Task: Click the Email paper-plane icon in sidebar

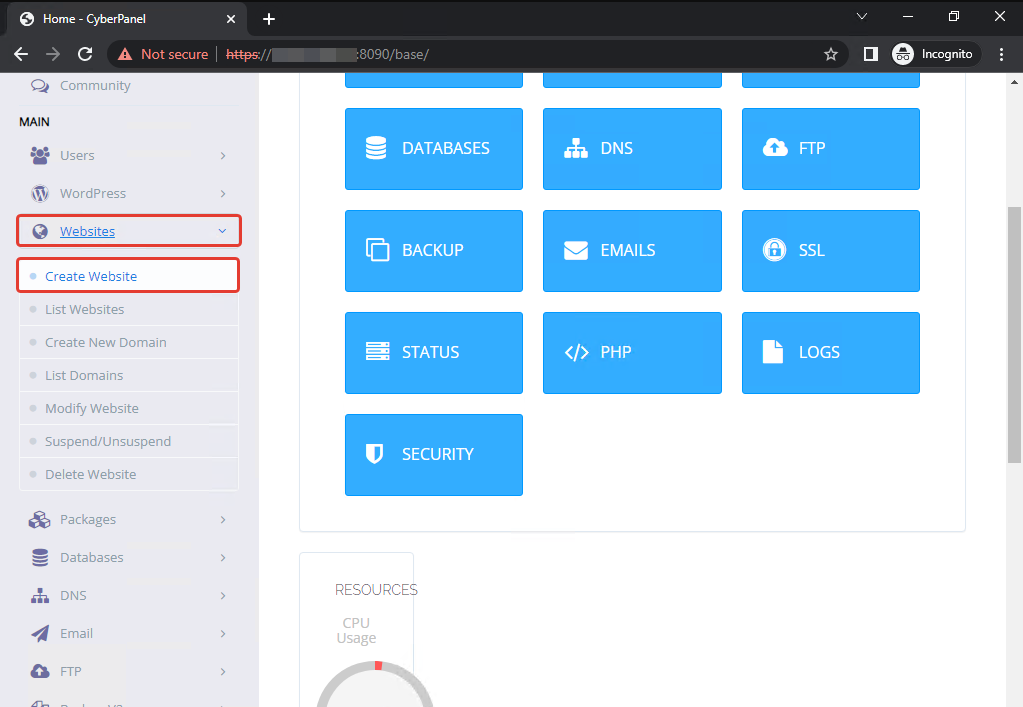Action: tap(40, 633)
